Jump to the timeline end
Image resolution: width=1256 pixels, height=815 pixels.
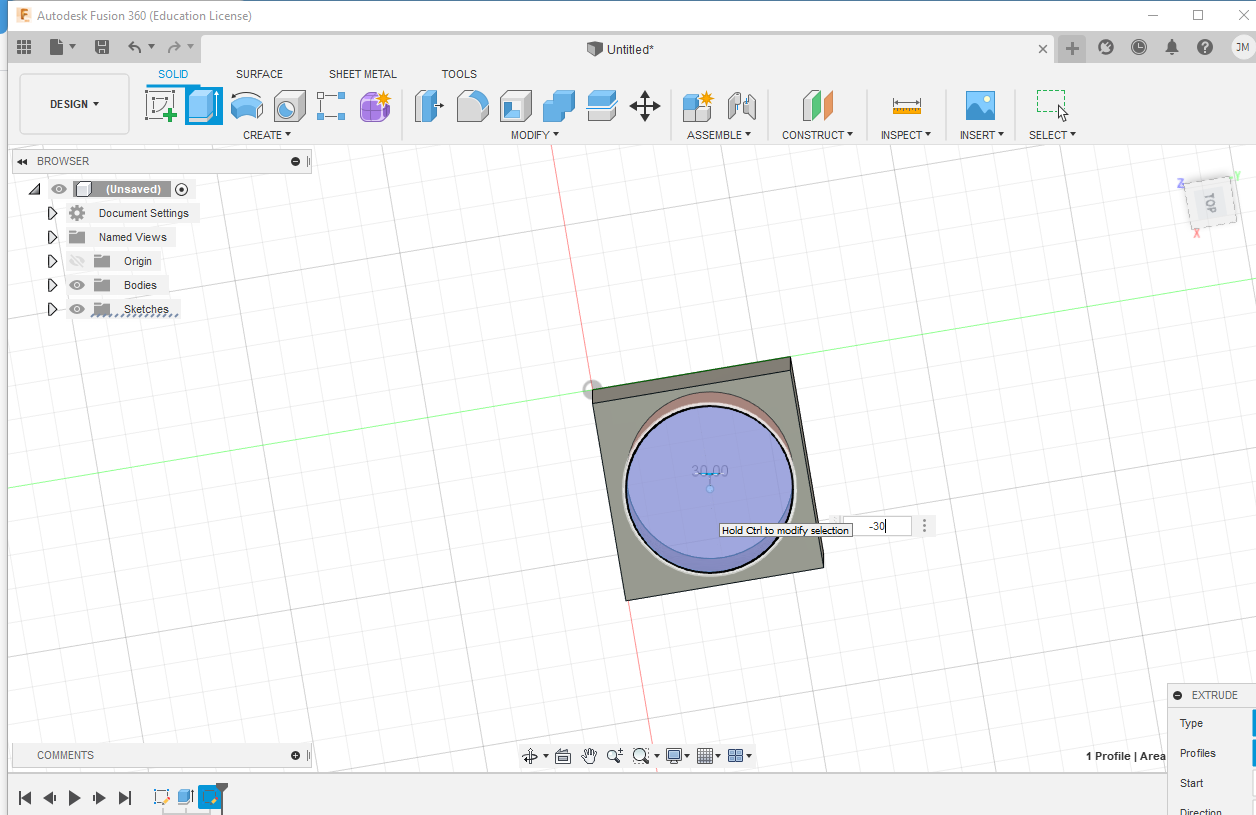point(125,798)
